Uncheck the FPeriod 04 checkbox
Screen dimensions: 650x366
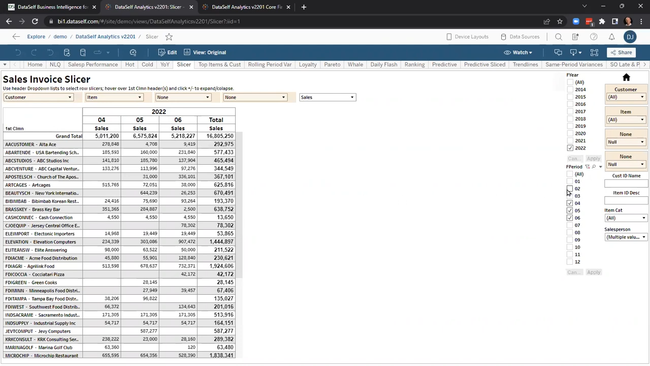coord(570,203)
